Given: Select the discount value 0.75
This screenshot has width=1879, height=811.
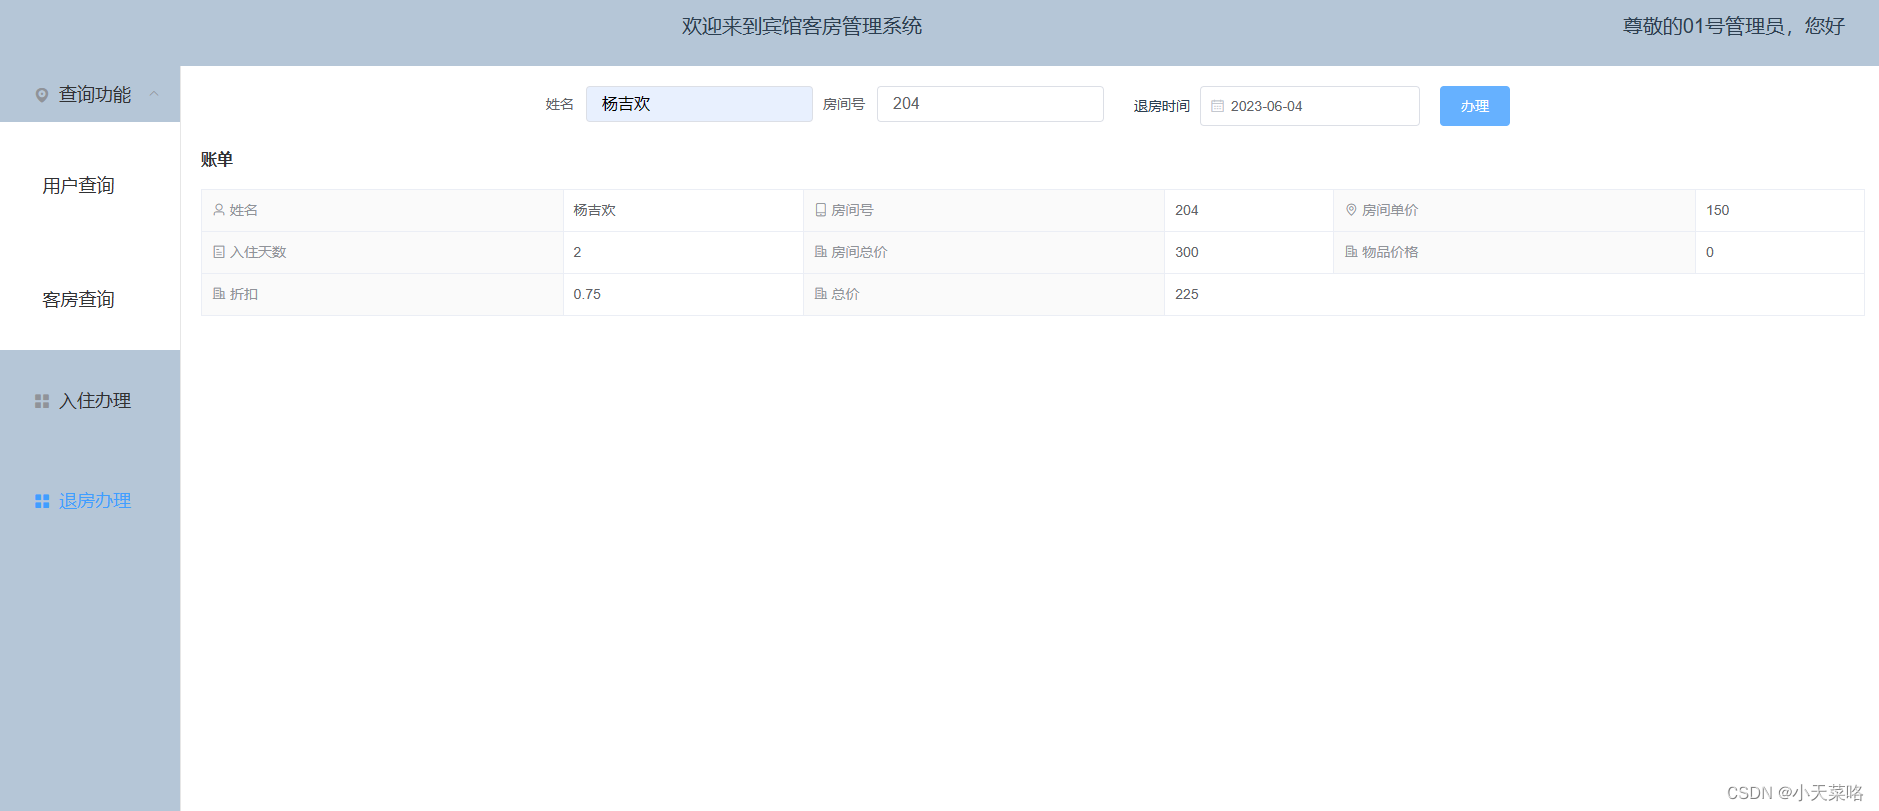Looking at the screenshot, I should point(587,294).
